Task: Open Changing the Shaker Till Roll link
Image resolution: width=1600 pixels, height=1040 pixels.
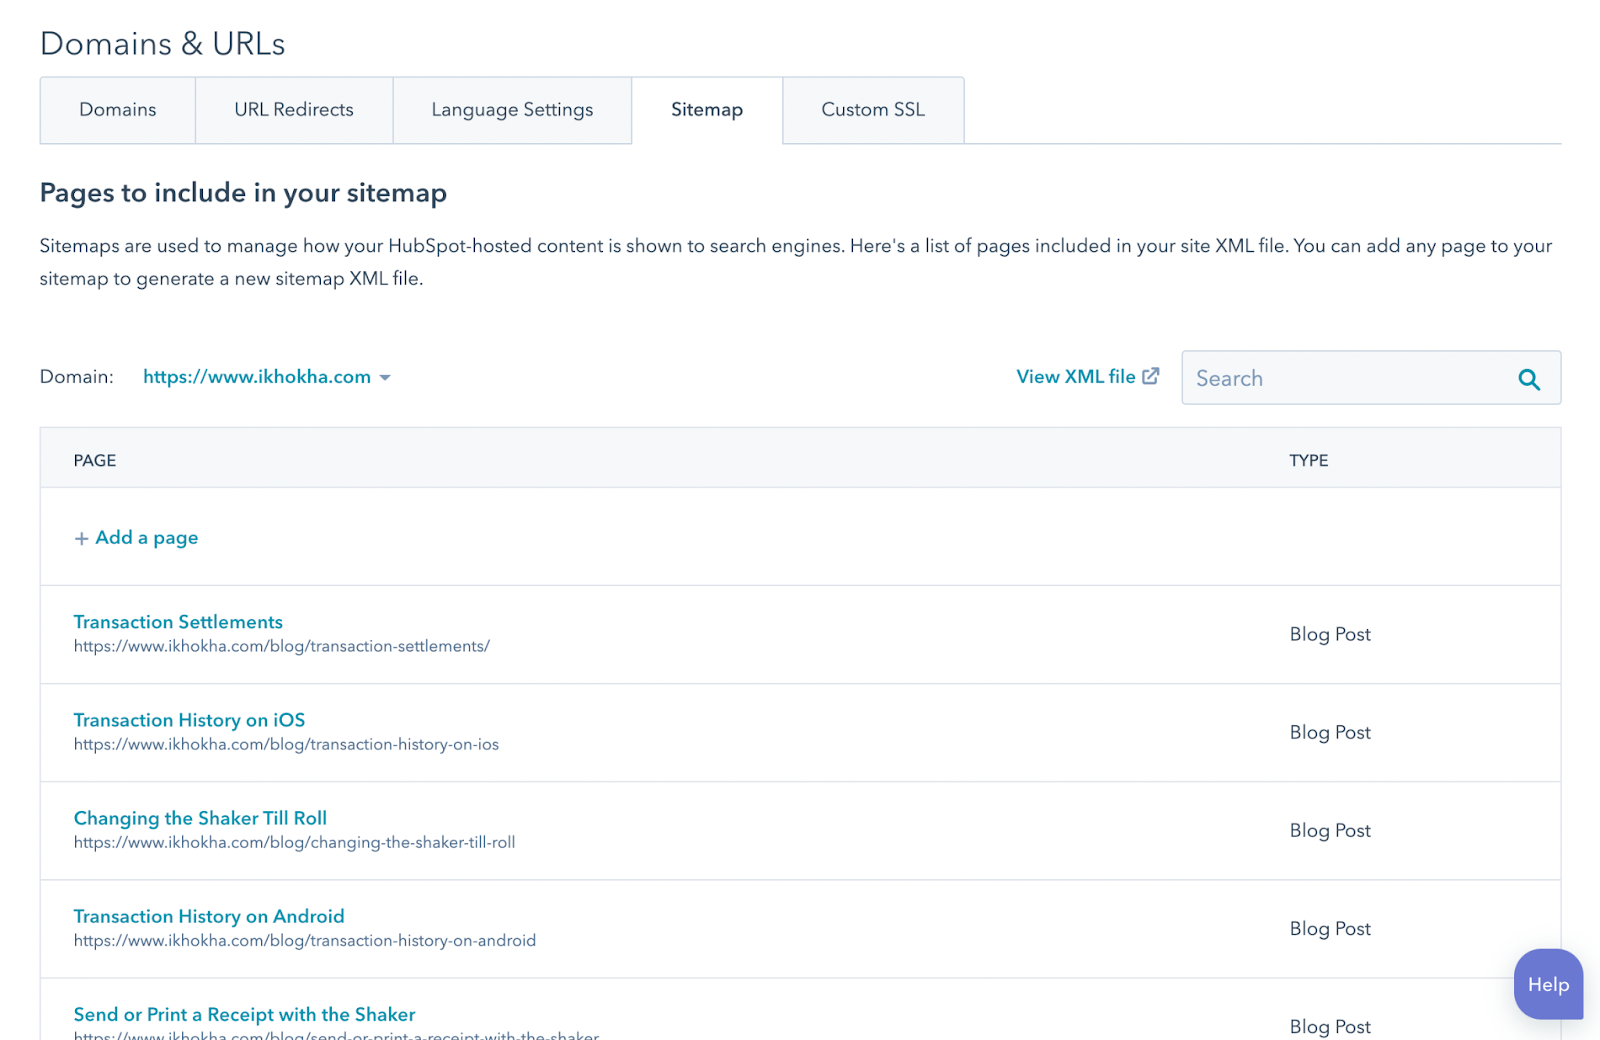Action: click(x=200, y=818)
